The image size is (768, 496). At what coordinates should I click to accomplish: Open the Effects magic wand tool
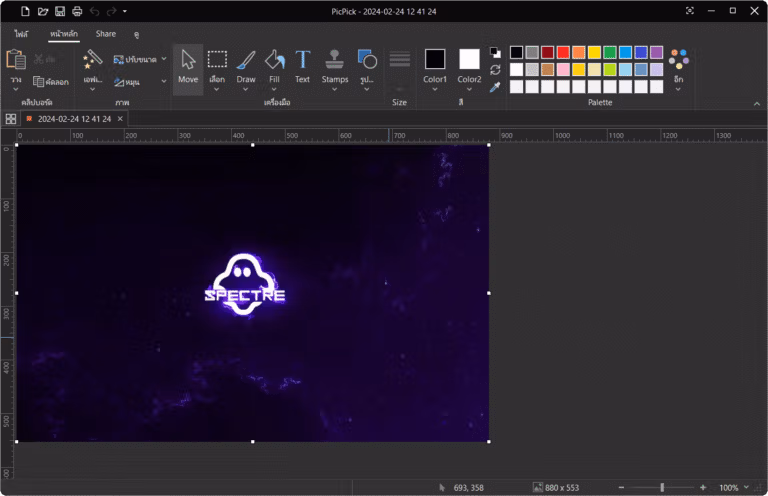tap(92, 59)
